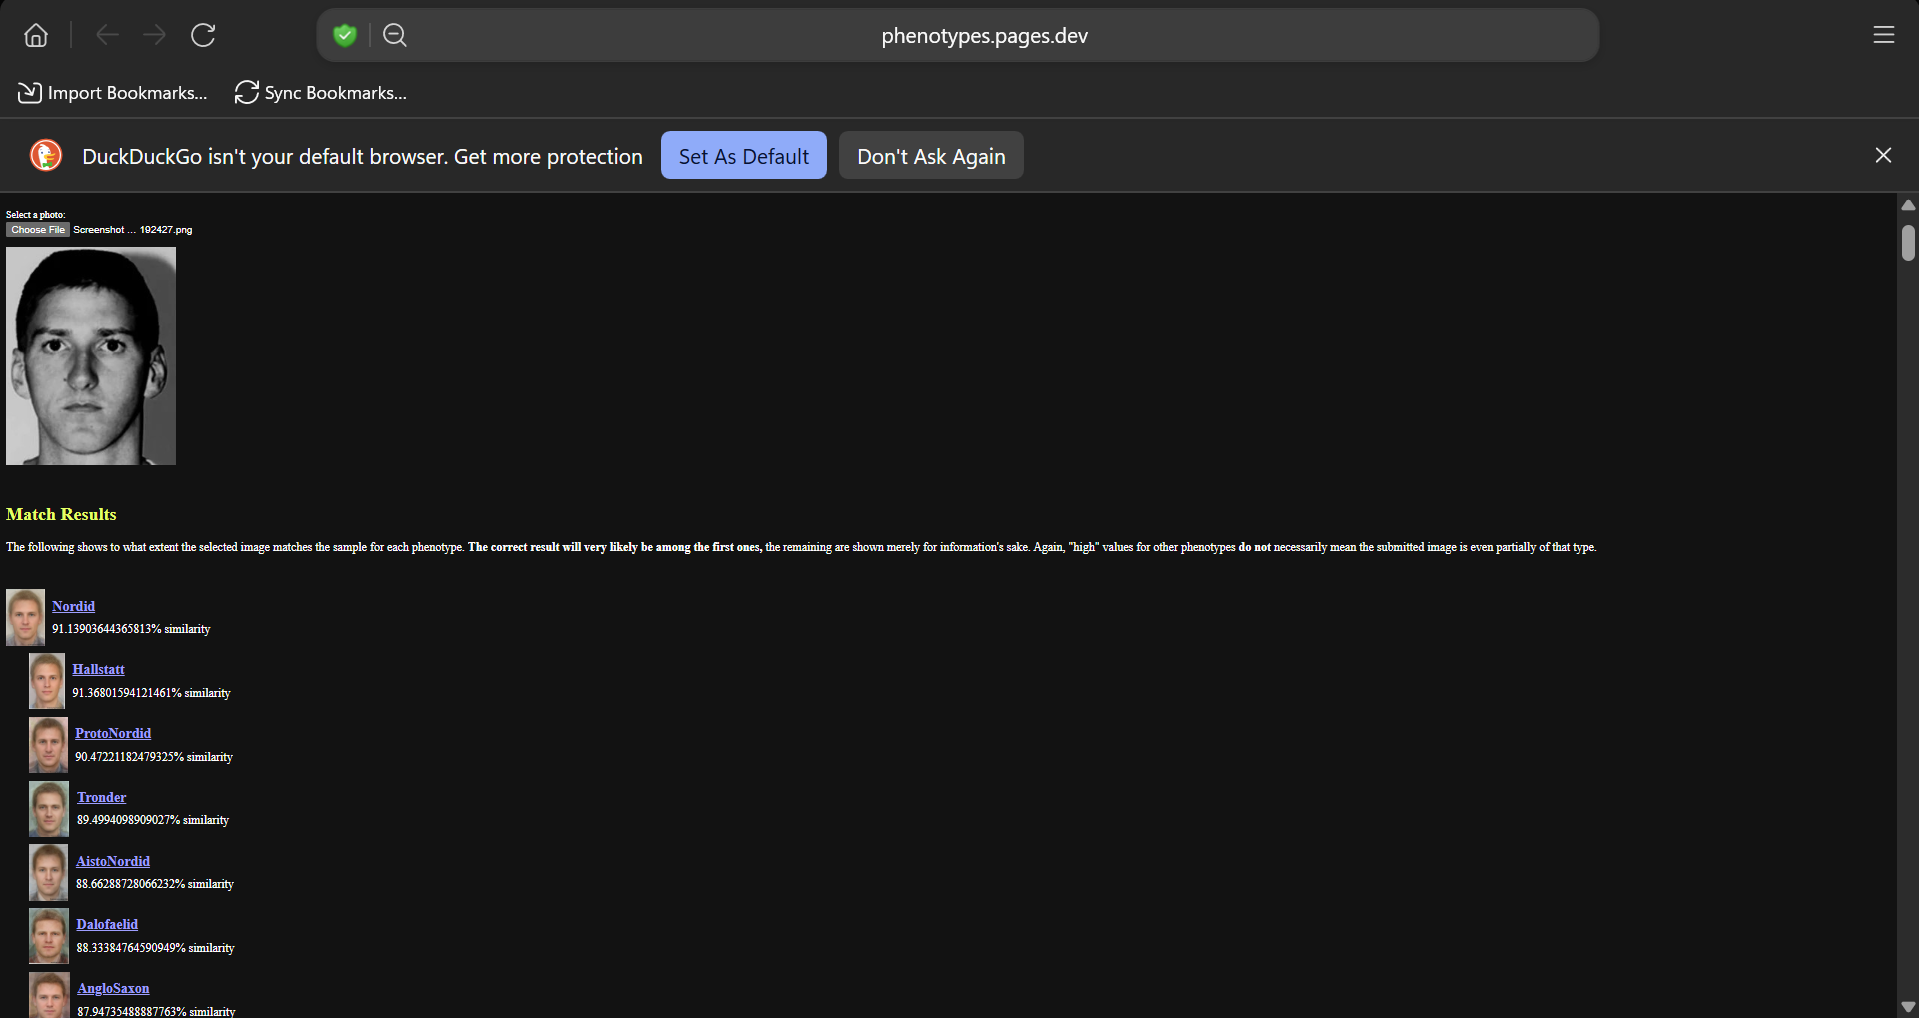Image resolution: width=1919 pixels, height=1019 pixels.
Task: Focus the address bar showing phenotypes.pages.dev
Action: (984, 36)
